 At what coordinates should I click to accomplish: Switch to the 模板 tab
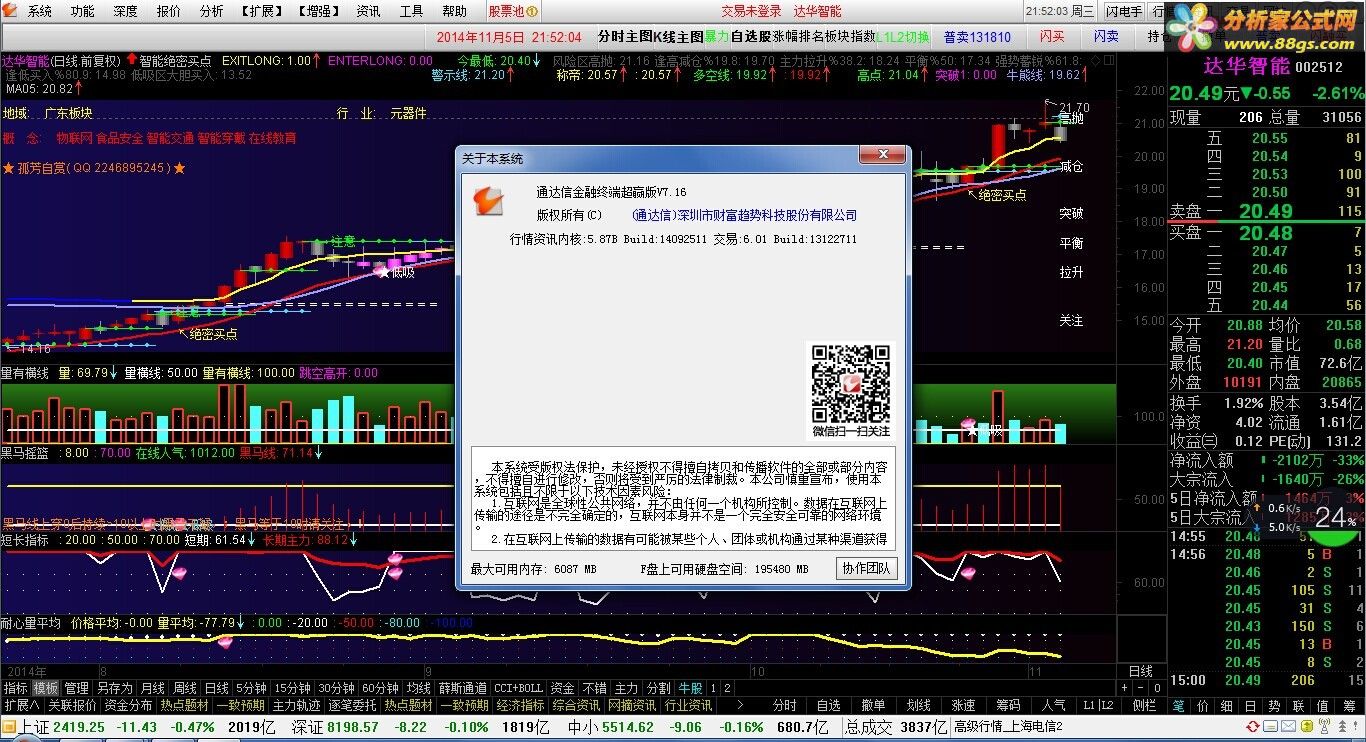point(46,689)
